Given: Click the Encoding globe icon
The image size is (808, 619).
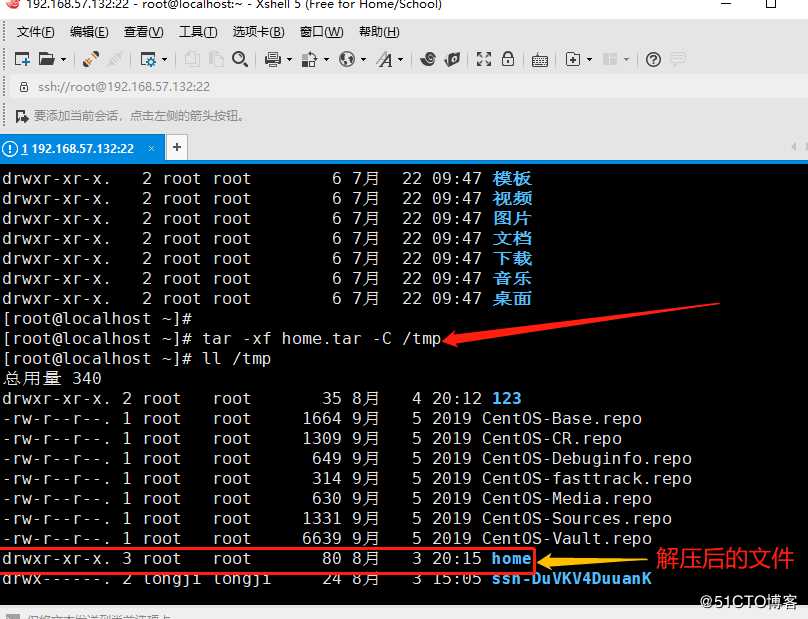Looking at the screenshot, I should pyautogui.click(x=347, y=59).
